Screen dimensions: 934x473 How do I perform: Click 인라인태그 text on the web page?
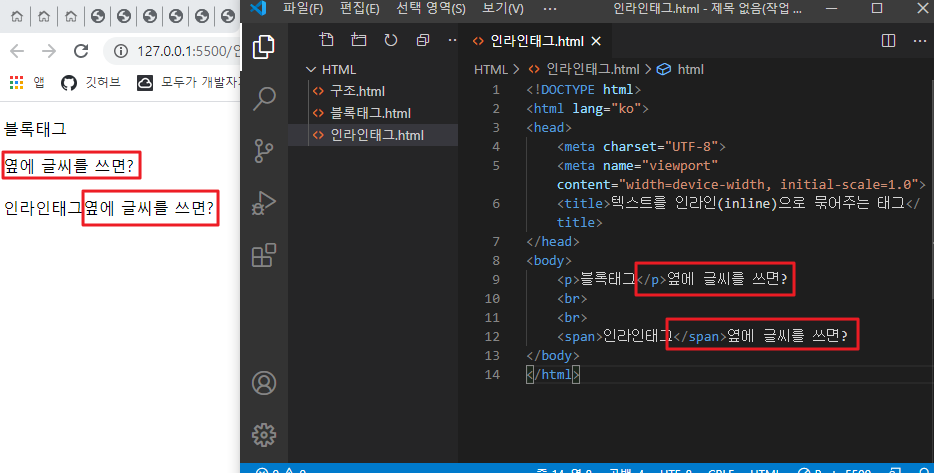coord(43,209)
